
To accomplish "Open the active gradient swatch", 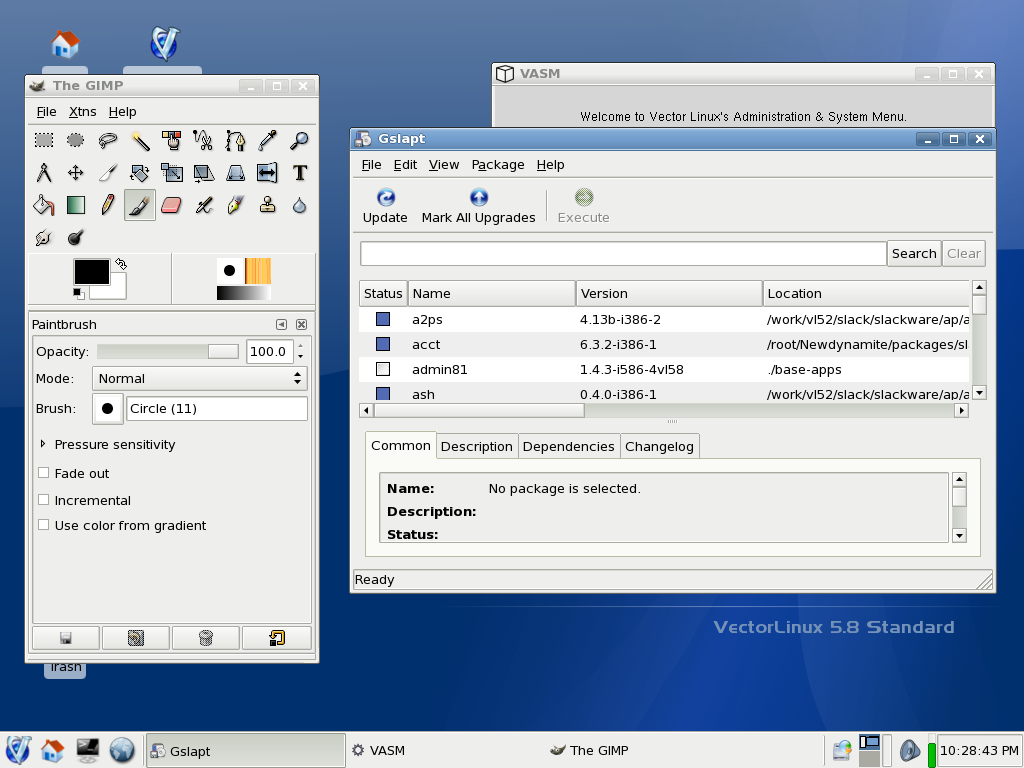I will (244, 293).
